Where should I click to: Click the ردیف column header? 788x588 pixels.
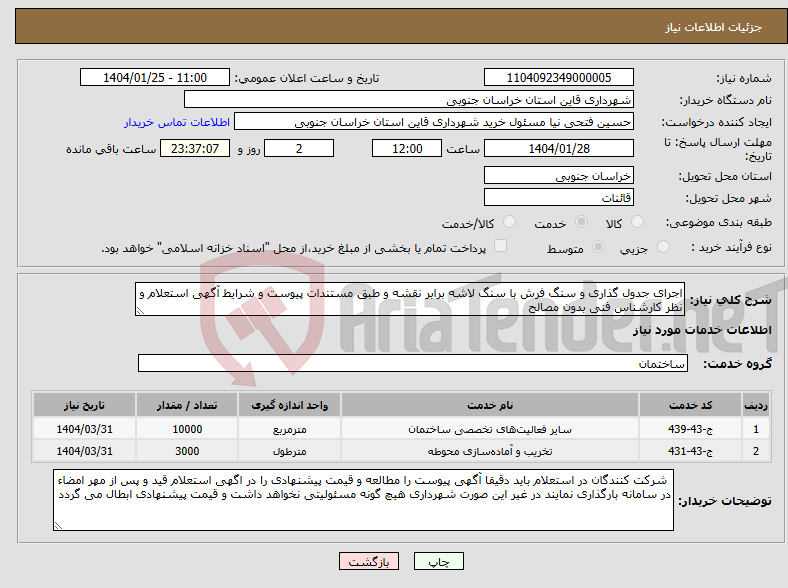coord(756,405)
